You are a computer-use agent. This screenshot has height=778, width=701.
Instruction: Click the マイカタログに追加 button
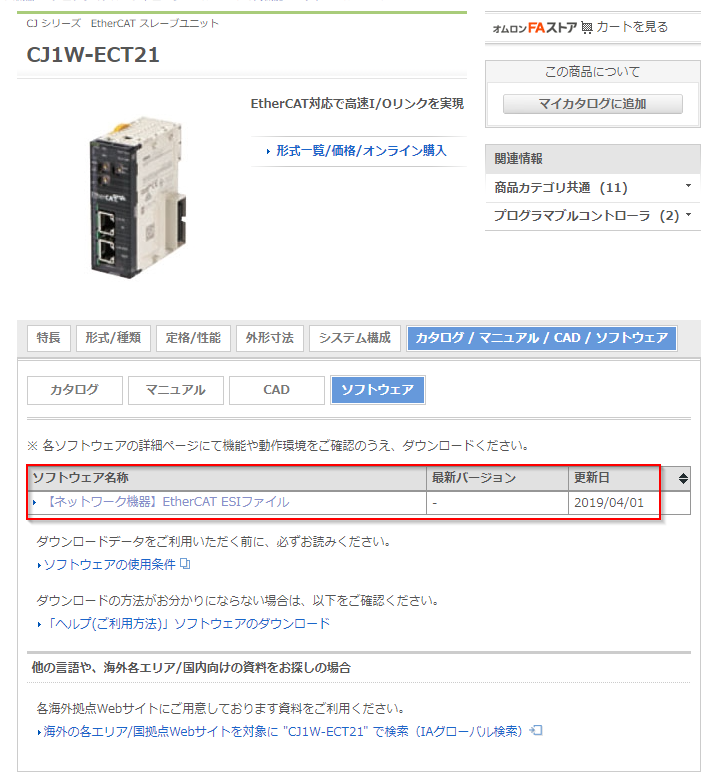click(x=592, y=104)
